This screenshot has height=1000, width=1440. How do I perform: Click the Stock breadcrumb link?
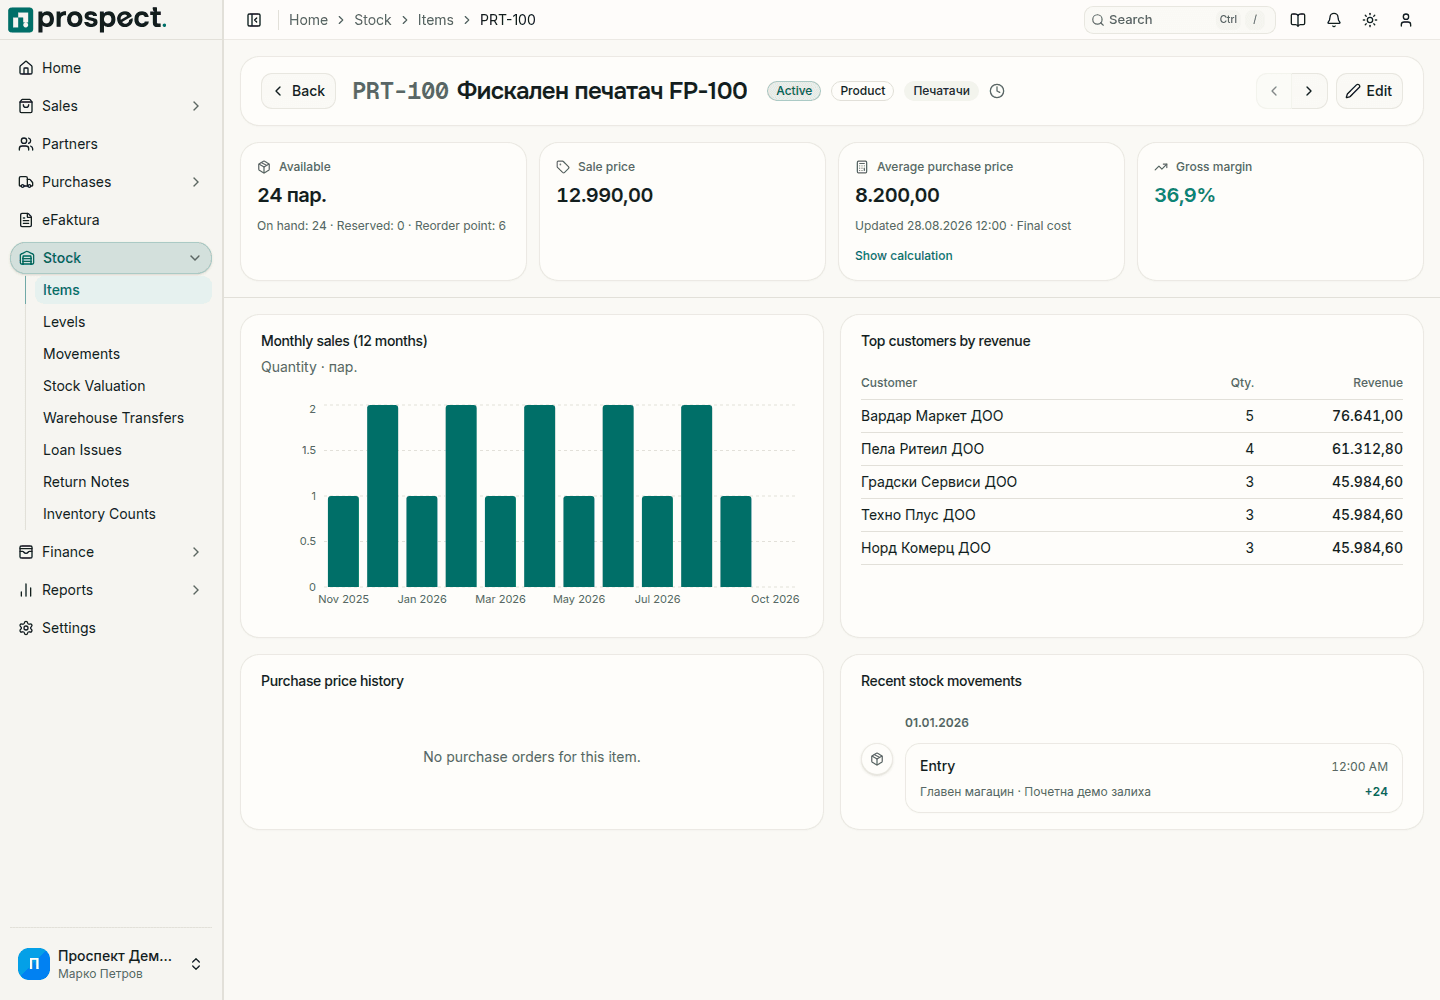point(372,20)
